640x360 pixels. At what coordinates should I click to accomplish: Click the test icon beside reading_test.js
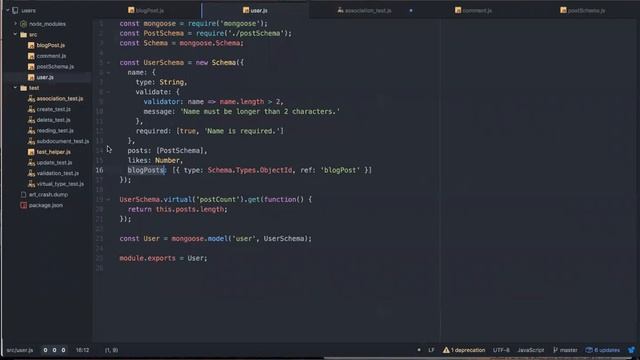pos(31,131)
